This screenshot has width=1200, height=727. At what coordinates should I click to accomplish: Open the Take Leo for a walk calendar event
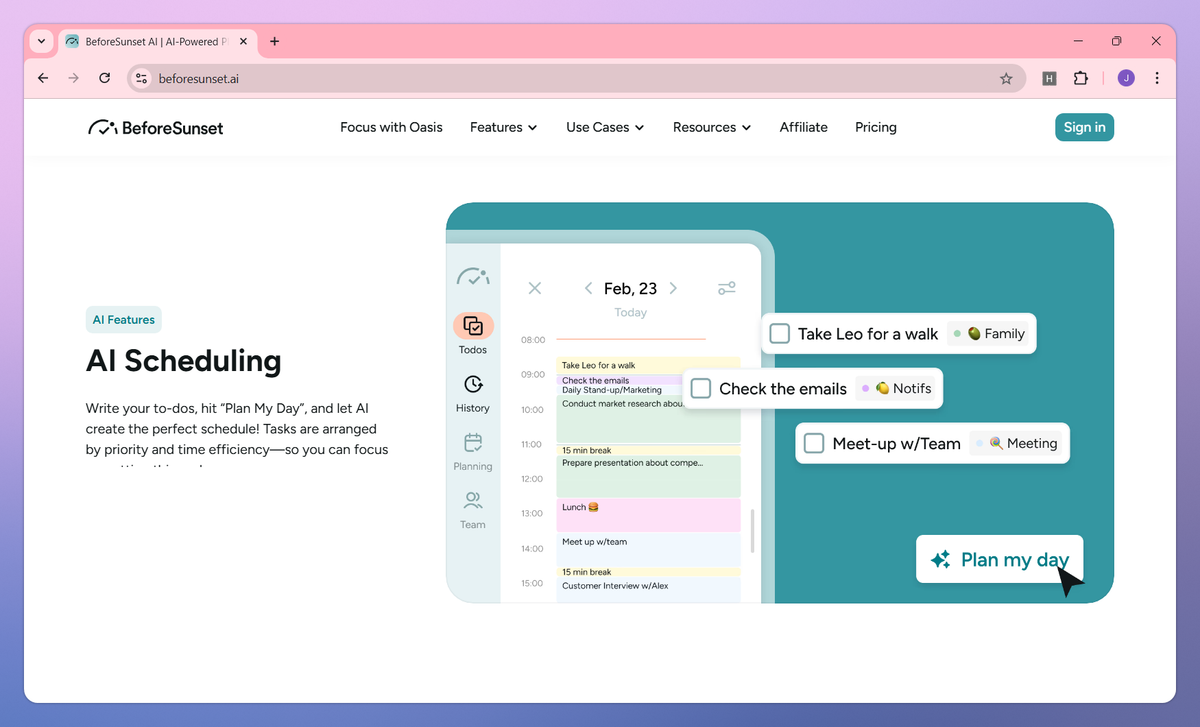648,365
